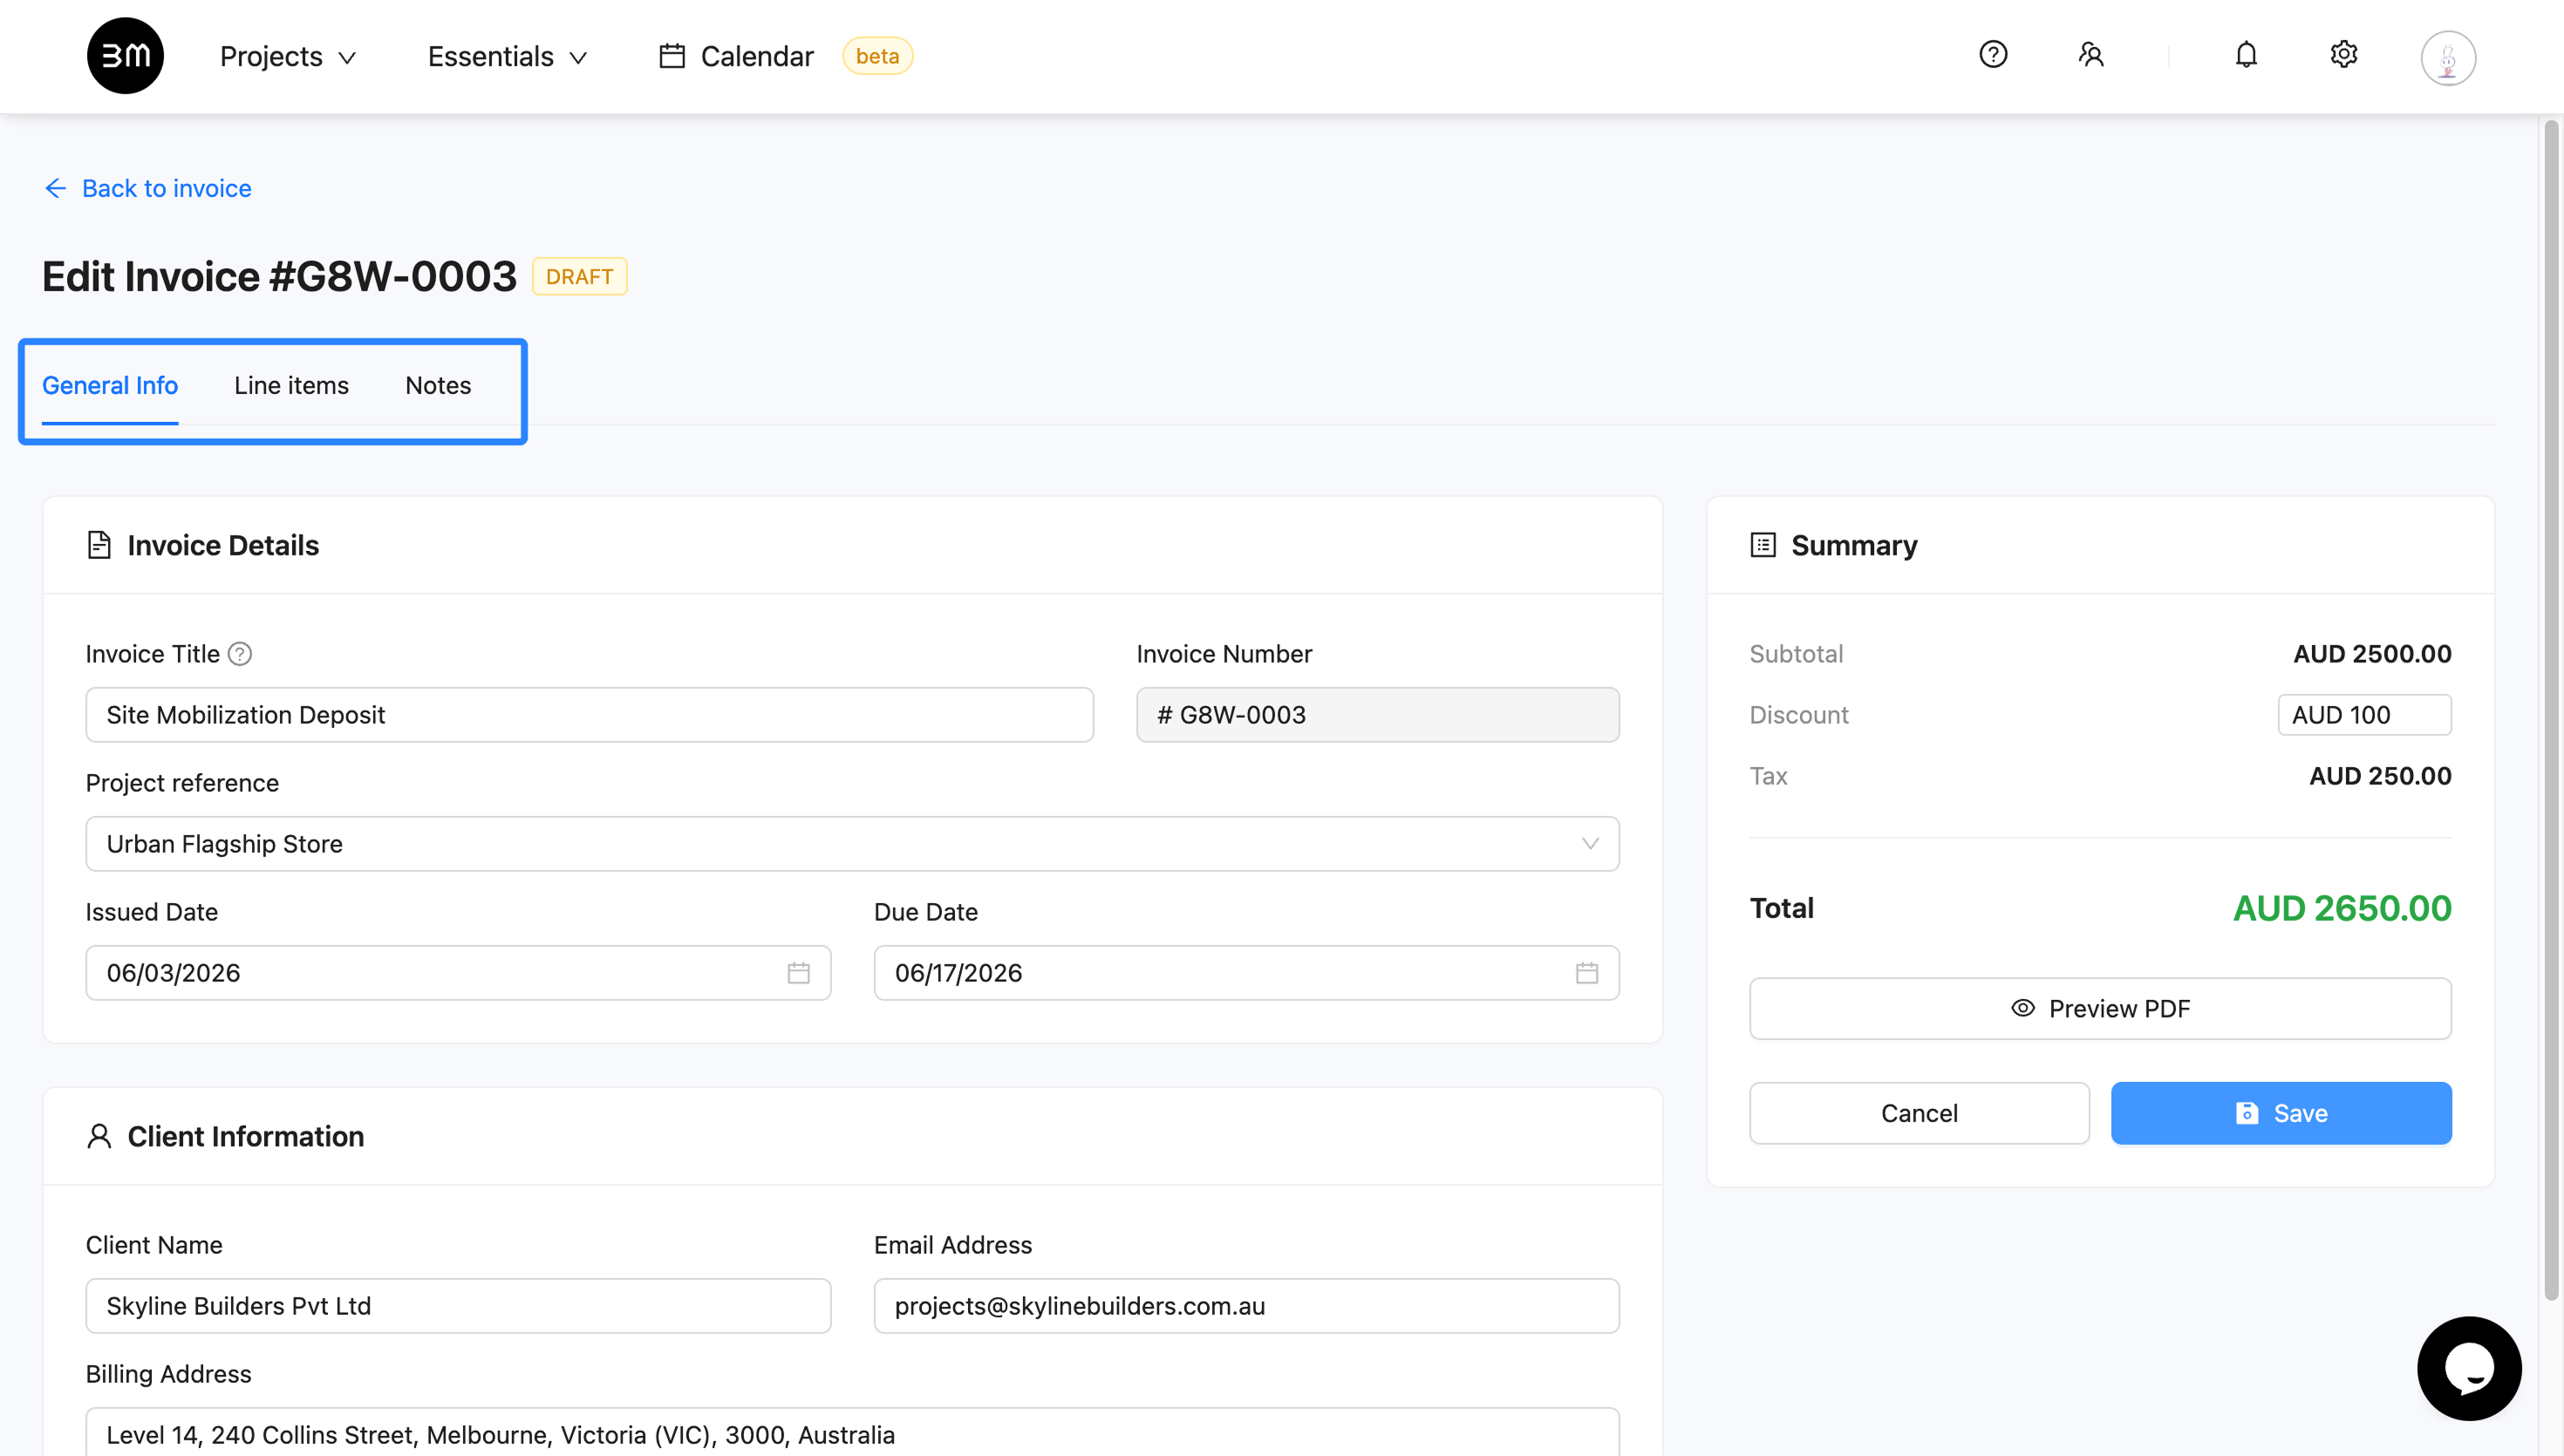Click the 3M logo home icon
This screenshot has width=2564, height=1456.
point(125,56)
